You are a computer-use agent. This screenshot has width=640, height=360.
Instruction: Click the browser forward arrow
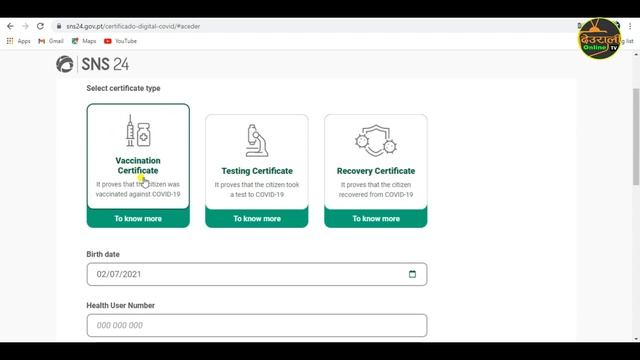pyautogui.click(x=25, y=26)
